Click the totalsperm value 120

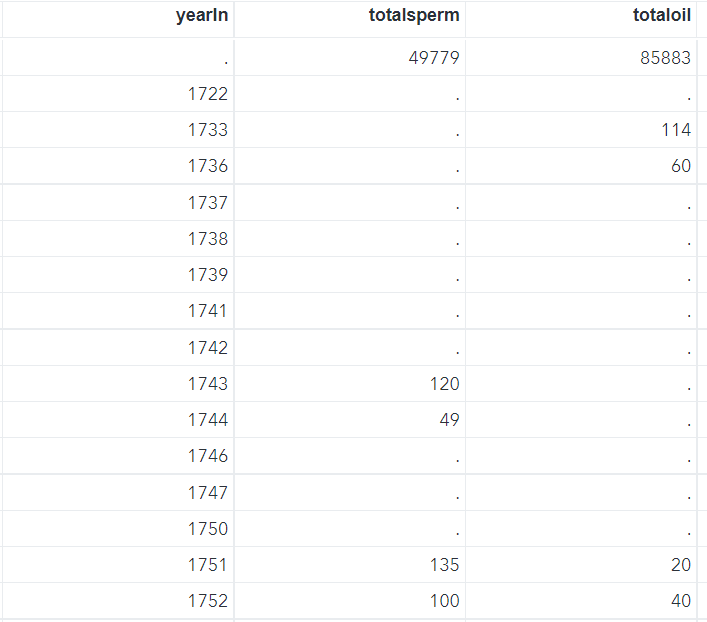(445, 384)
